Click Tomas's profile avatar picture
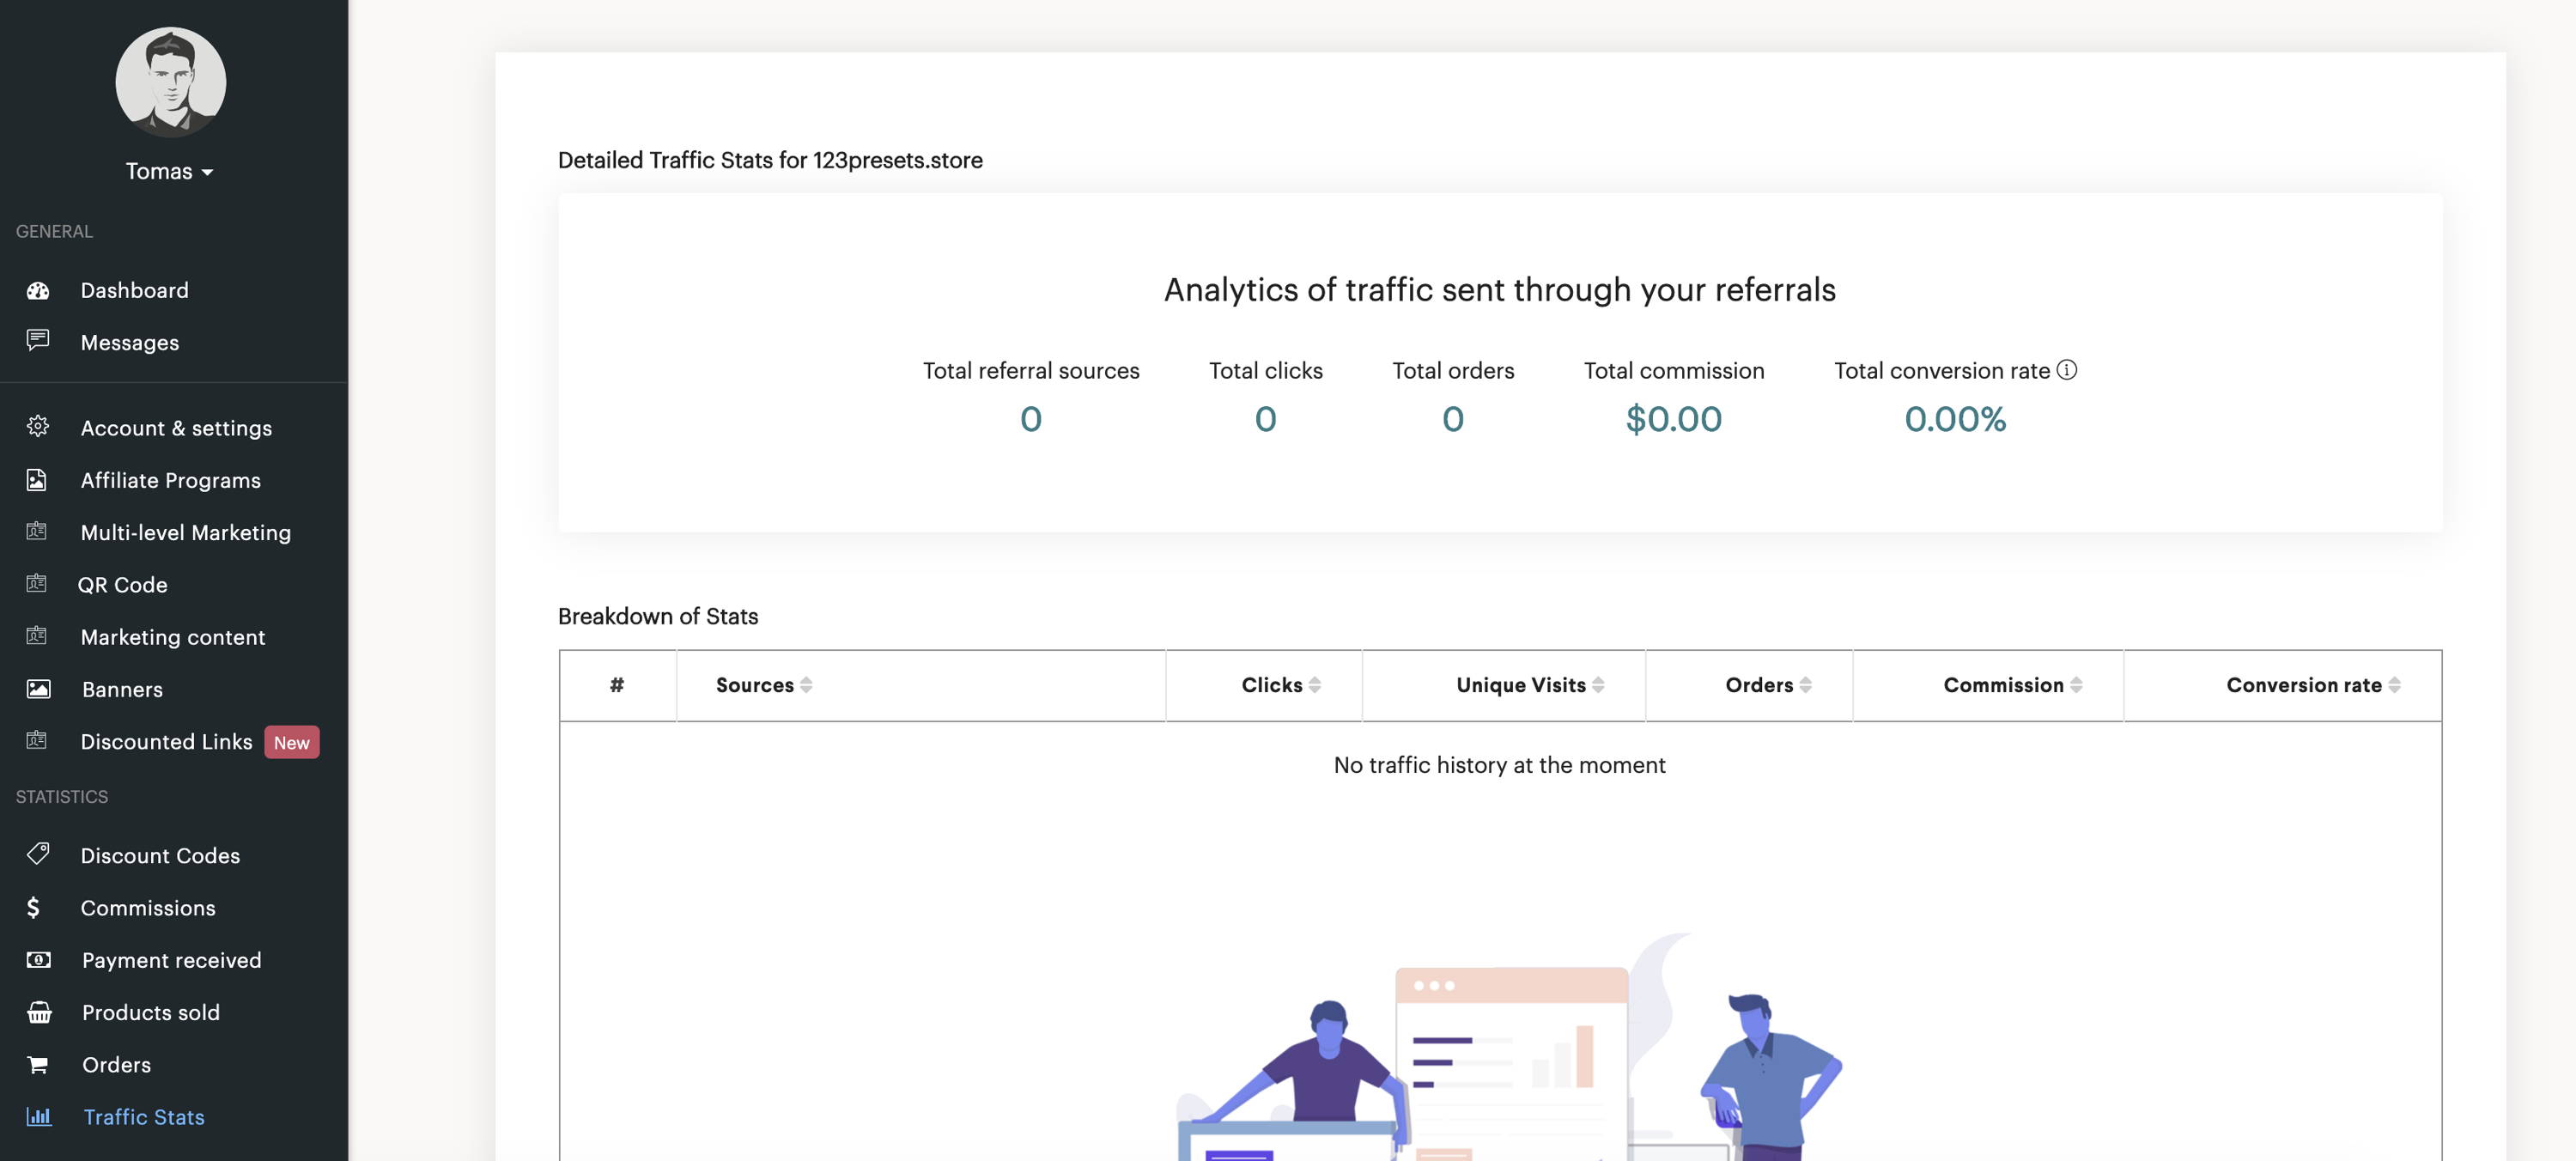The image size is (2576, 1161). [x=171, y=82]
